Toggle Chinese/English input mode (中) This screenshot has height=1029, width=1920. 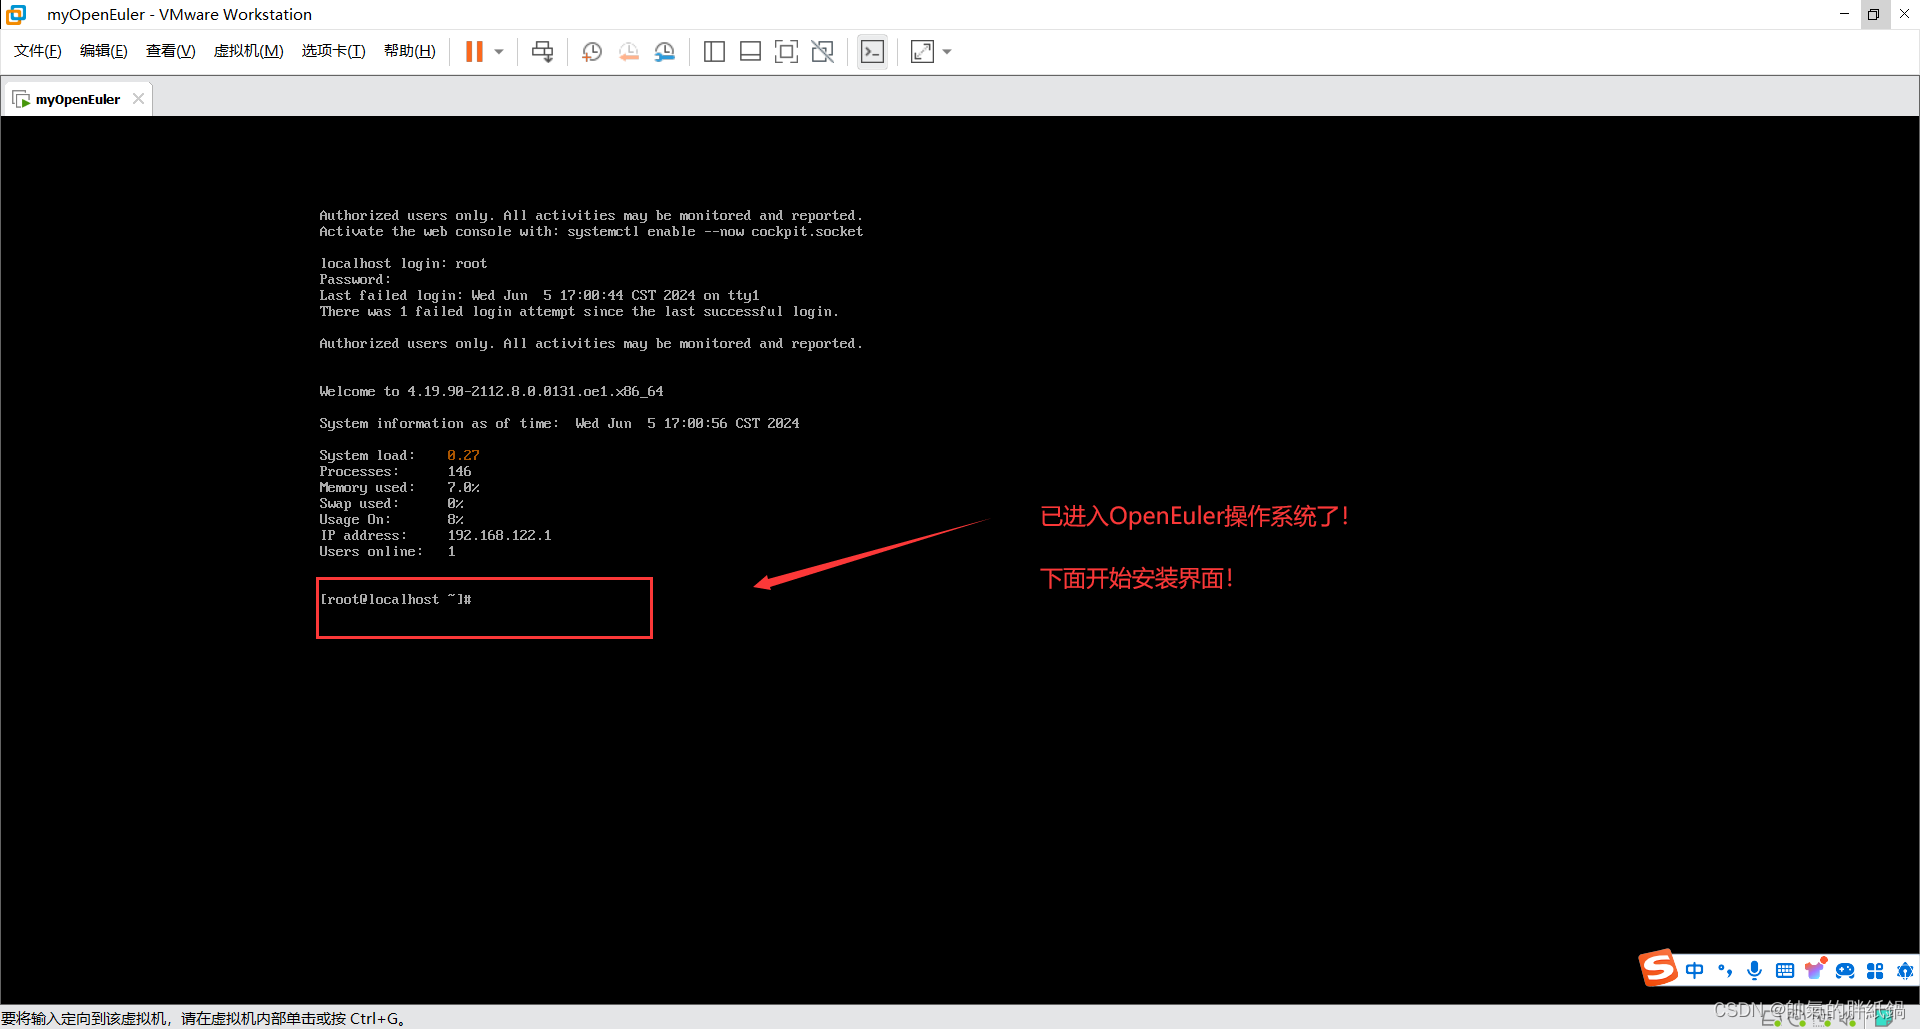1694,970
